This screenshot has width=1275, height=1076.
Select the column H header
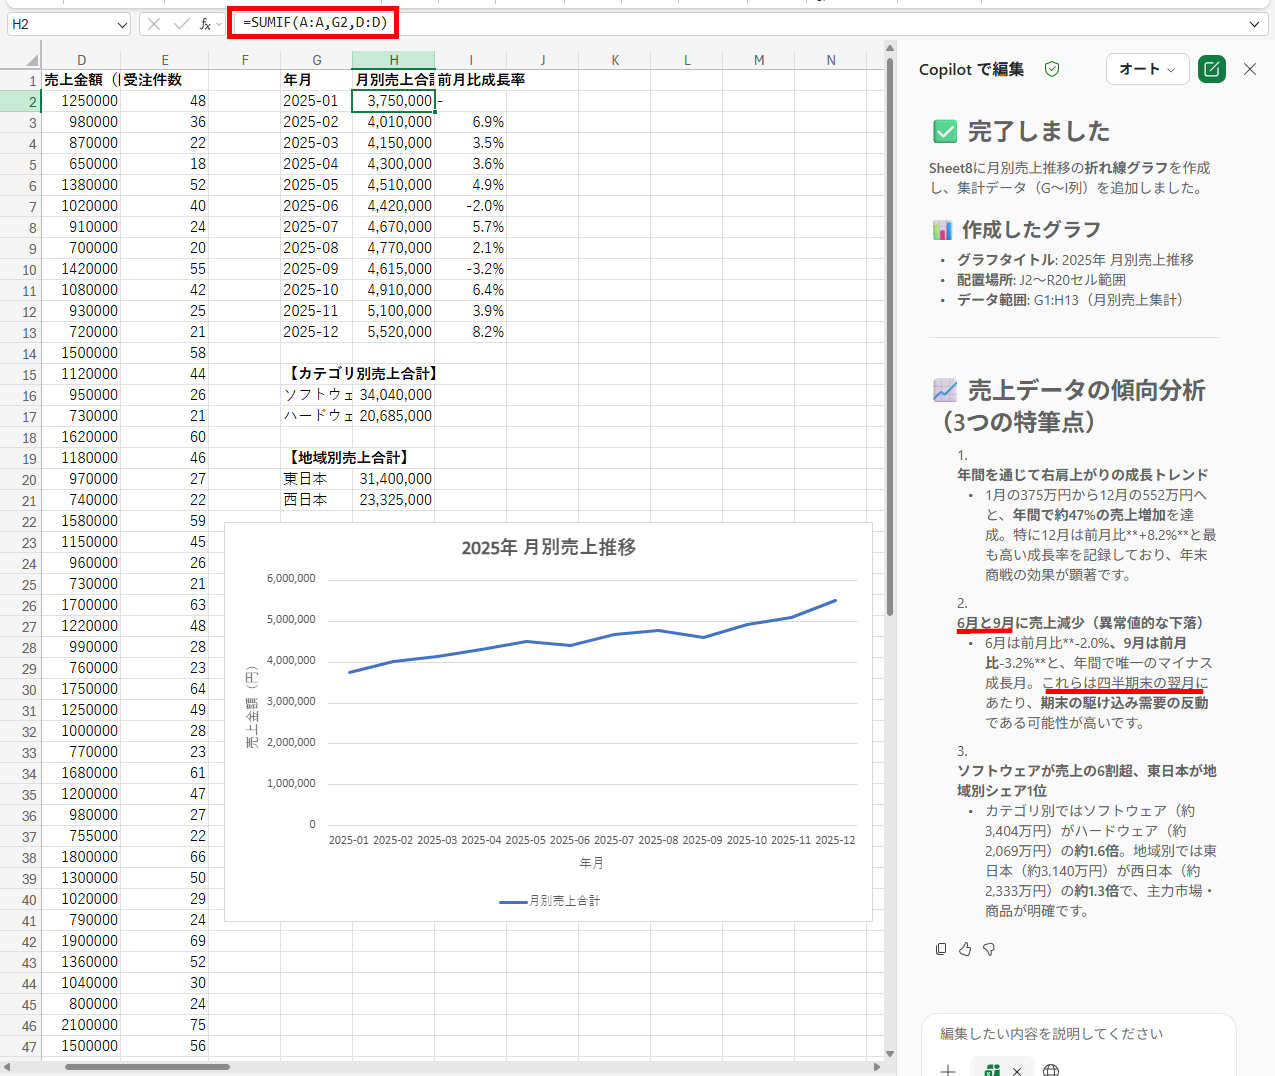(394, 60)
